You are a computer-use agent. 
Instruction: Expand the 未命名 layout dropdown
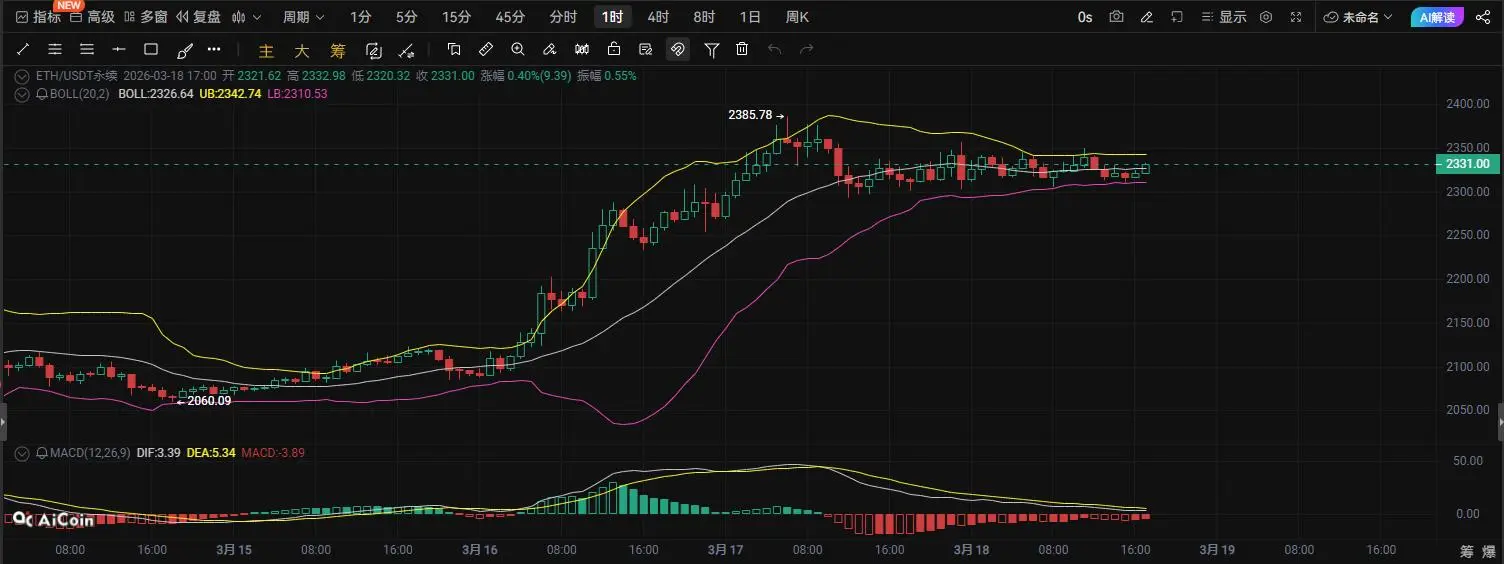coord(1358,17)
